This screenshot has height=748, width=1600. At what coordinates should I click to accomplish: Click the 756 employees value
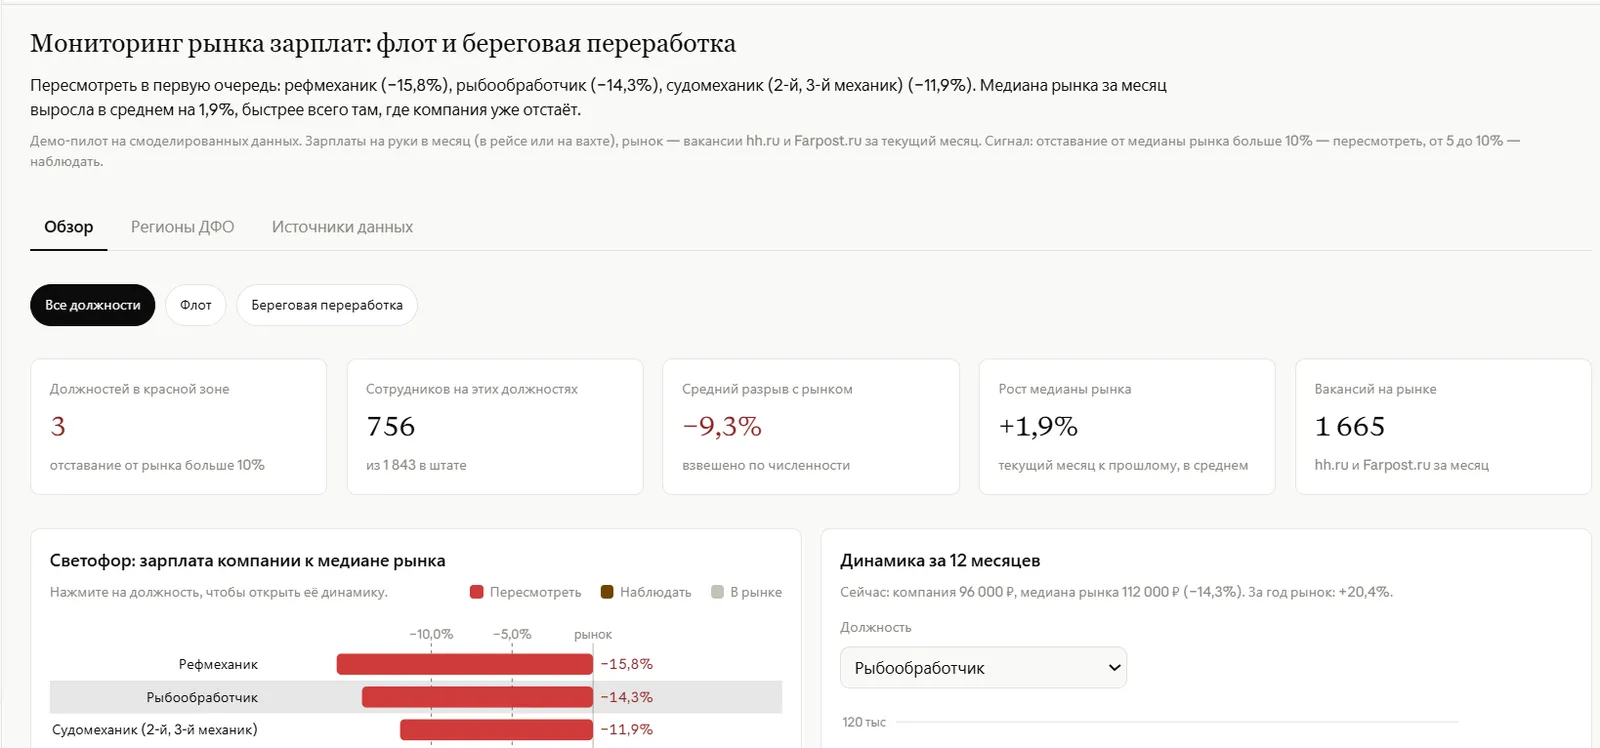click(391, 427)
